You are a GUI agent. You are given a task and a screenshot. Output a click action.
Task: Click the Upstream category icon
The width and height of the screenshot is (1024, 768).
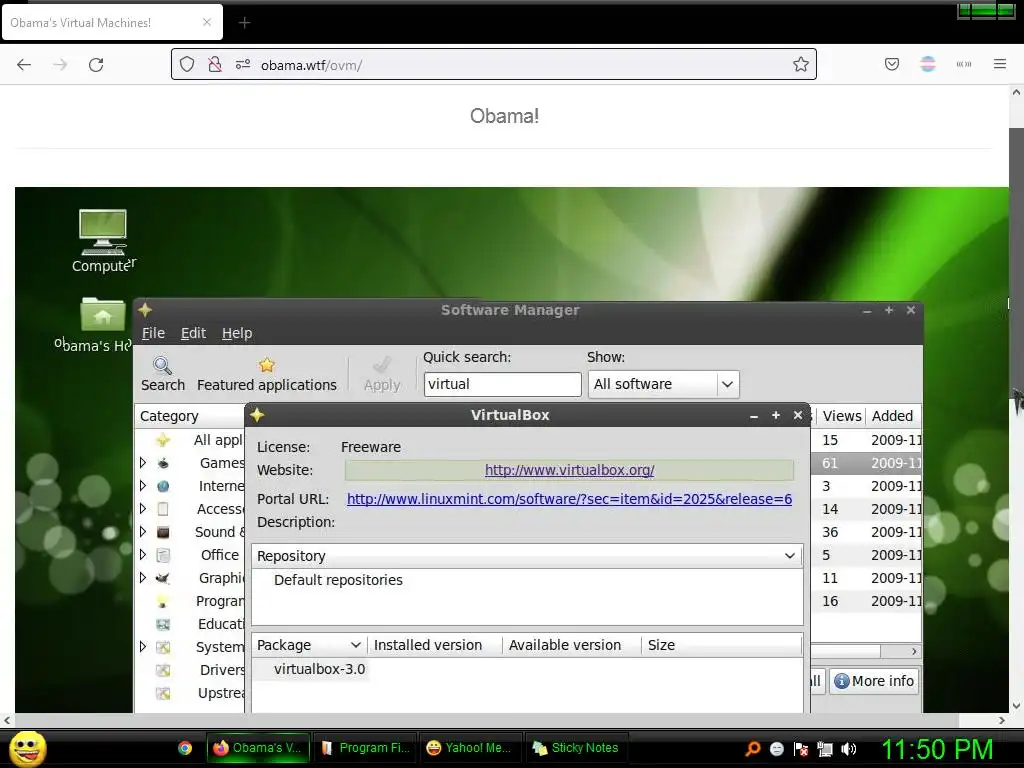click(x=163, y=693)
